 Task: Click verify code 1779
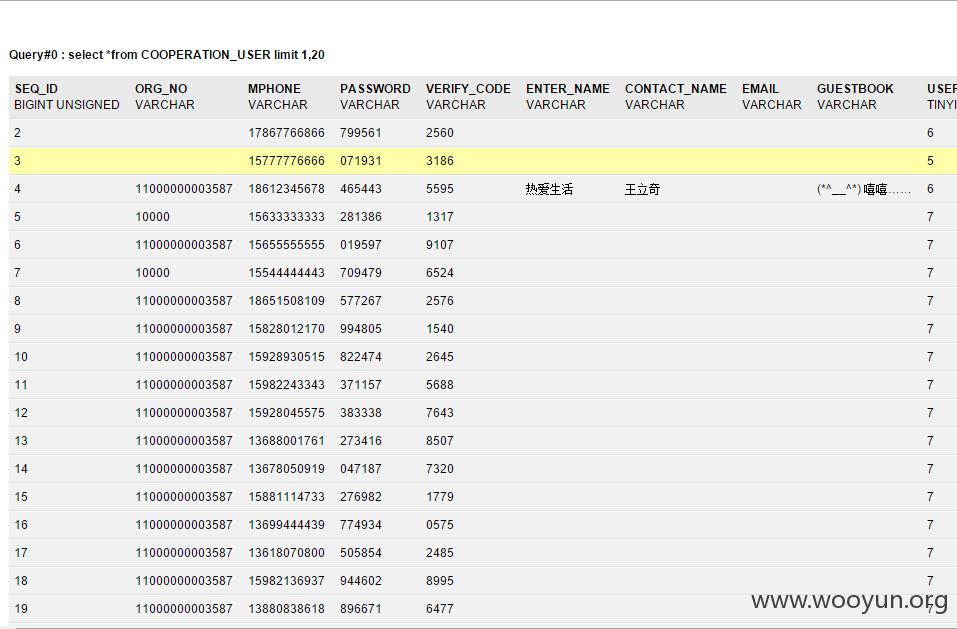coord(440,497)
